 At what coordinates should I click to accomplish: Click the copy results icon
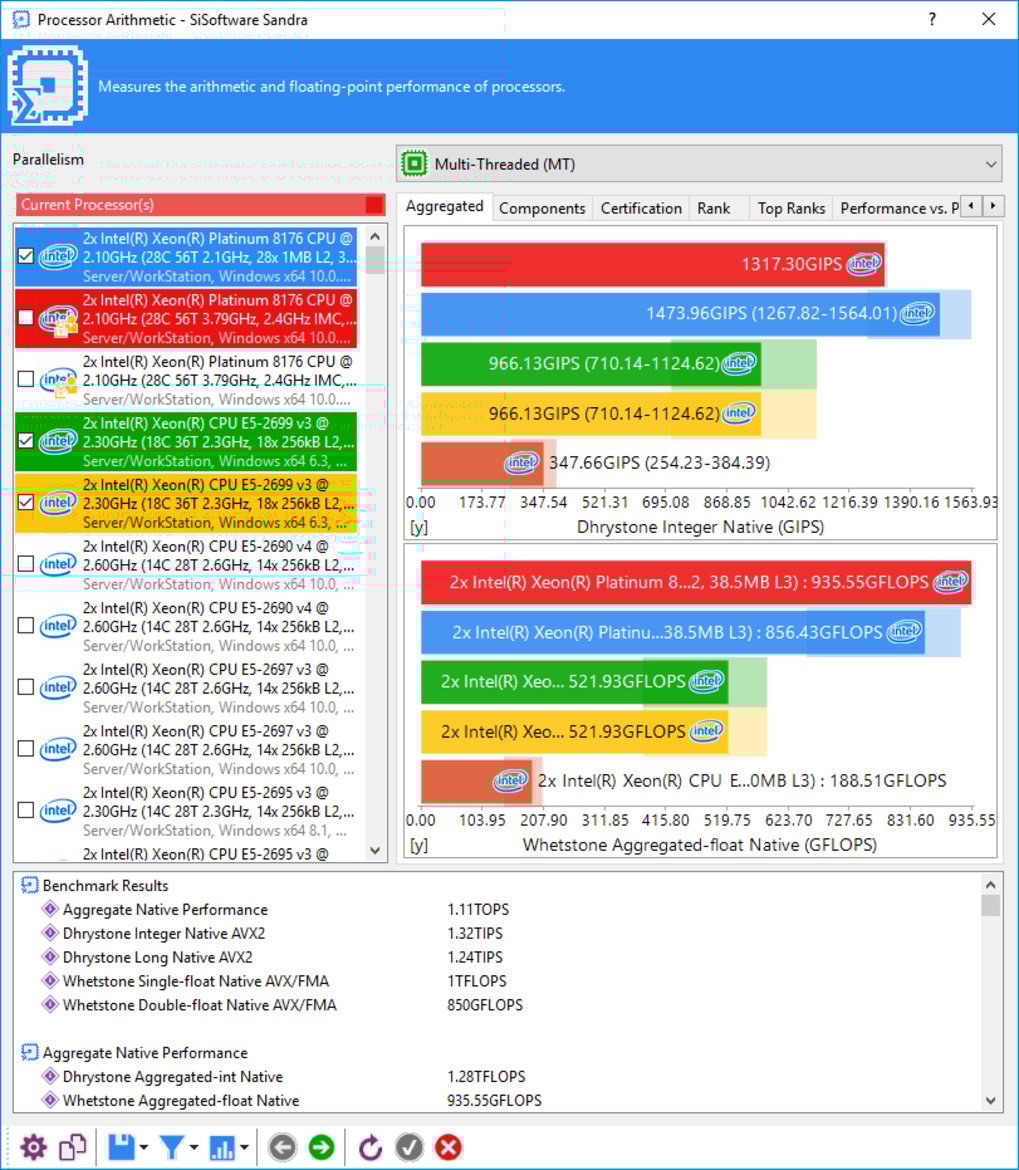pyautogui.click(x=73, y=1147)
